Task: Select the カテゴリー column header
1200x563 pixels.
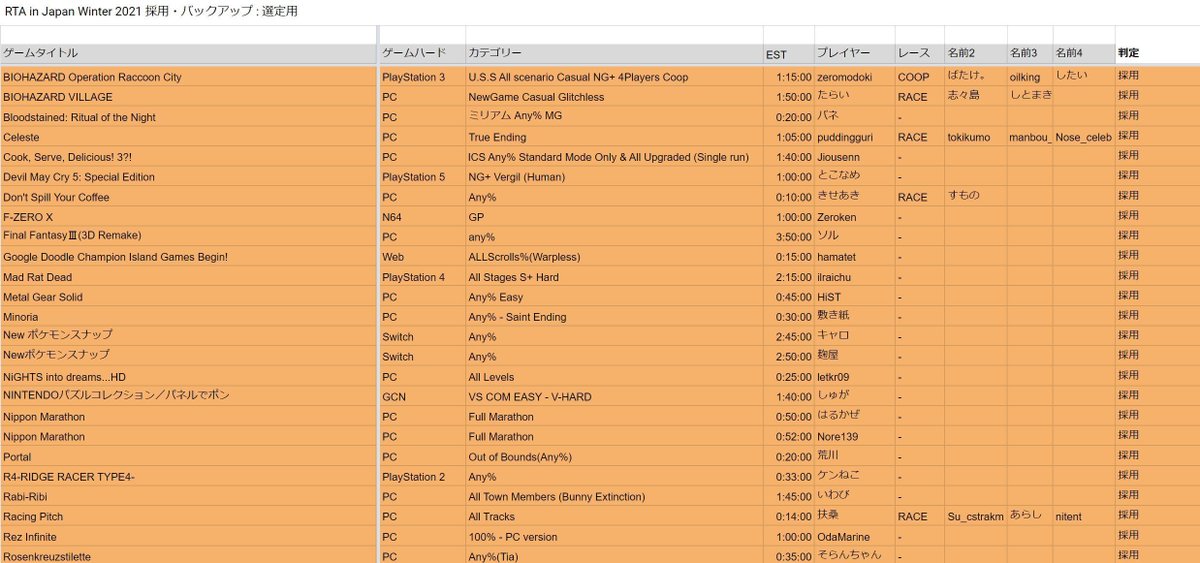Action: [614, 53]
